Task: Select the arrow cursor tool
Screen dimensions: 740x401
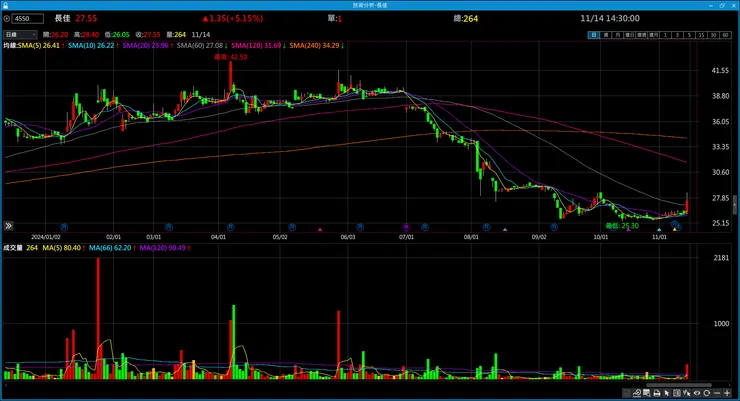Action: [x=667, y=393]
